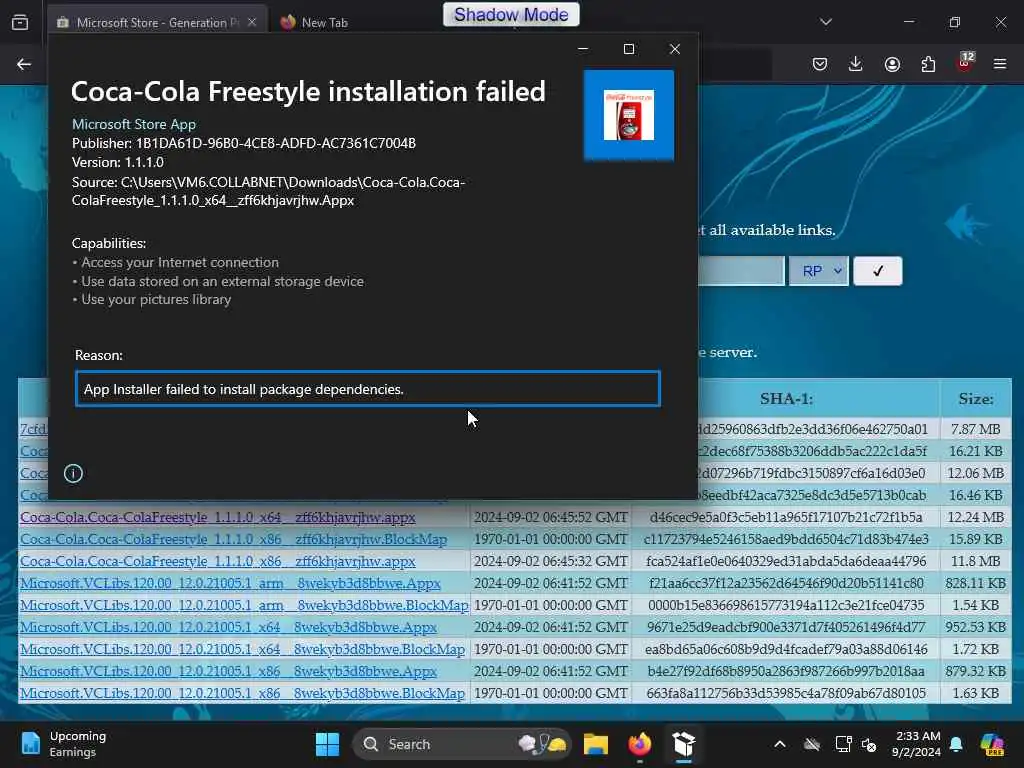1024x768 pixels.
Task: Close the App Installer dialog window
Action: [x=675, y=49]
